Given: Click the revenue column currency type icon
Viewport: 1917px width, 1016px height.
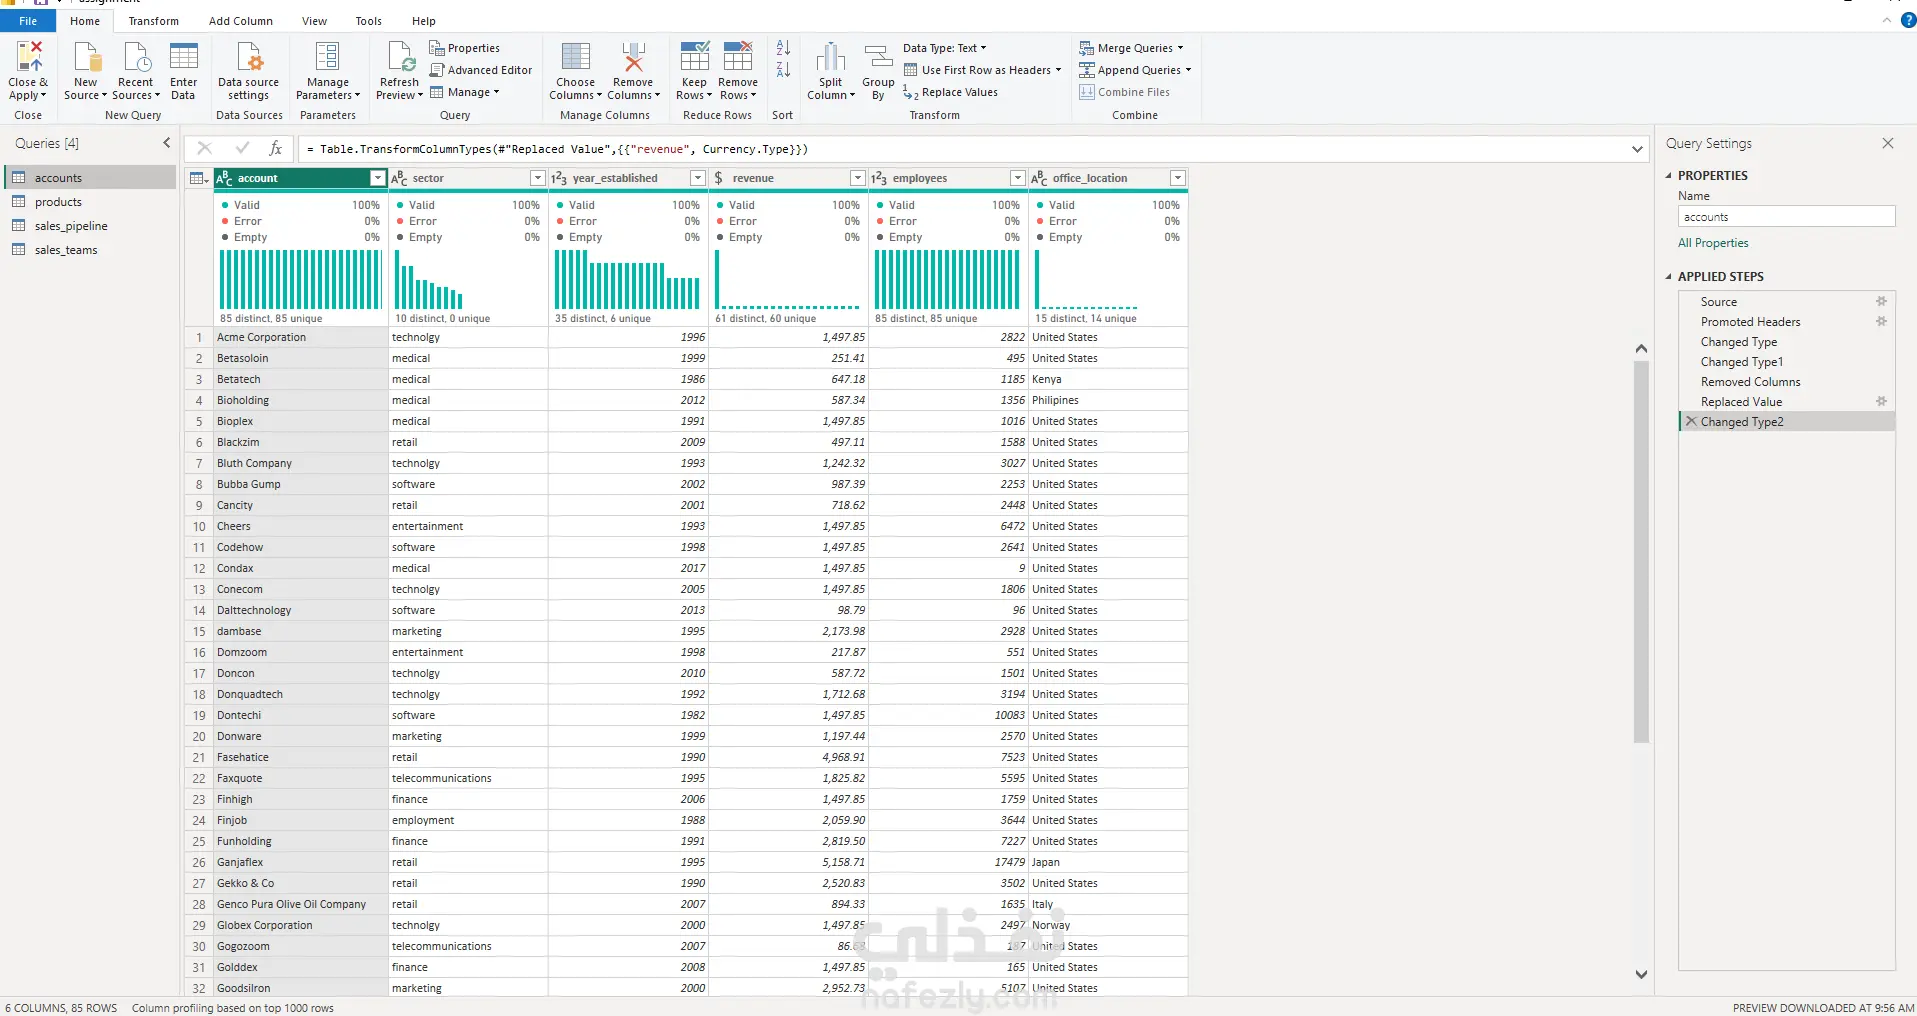Looking at the screenshot, I should coord(719,178).
